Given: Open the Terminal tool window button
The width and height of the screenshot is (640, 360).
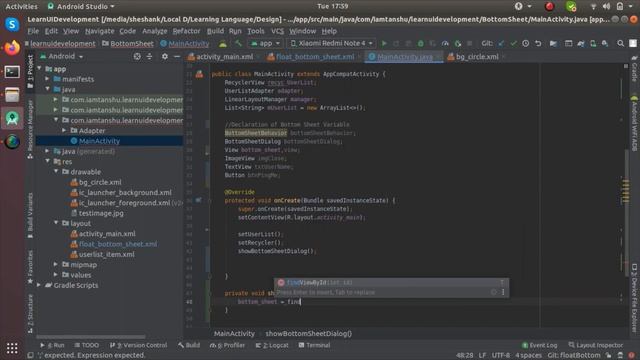Looking at the screenshot, I should coord(314,345).
